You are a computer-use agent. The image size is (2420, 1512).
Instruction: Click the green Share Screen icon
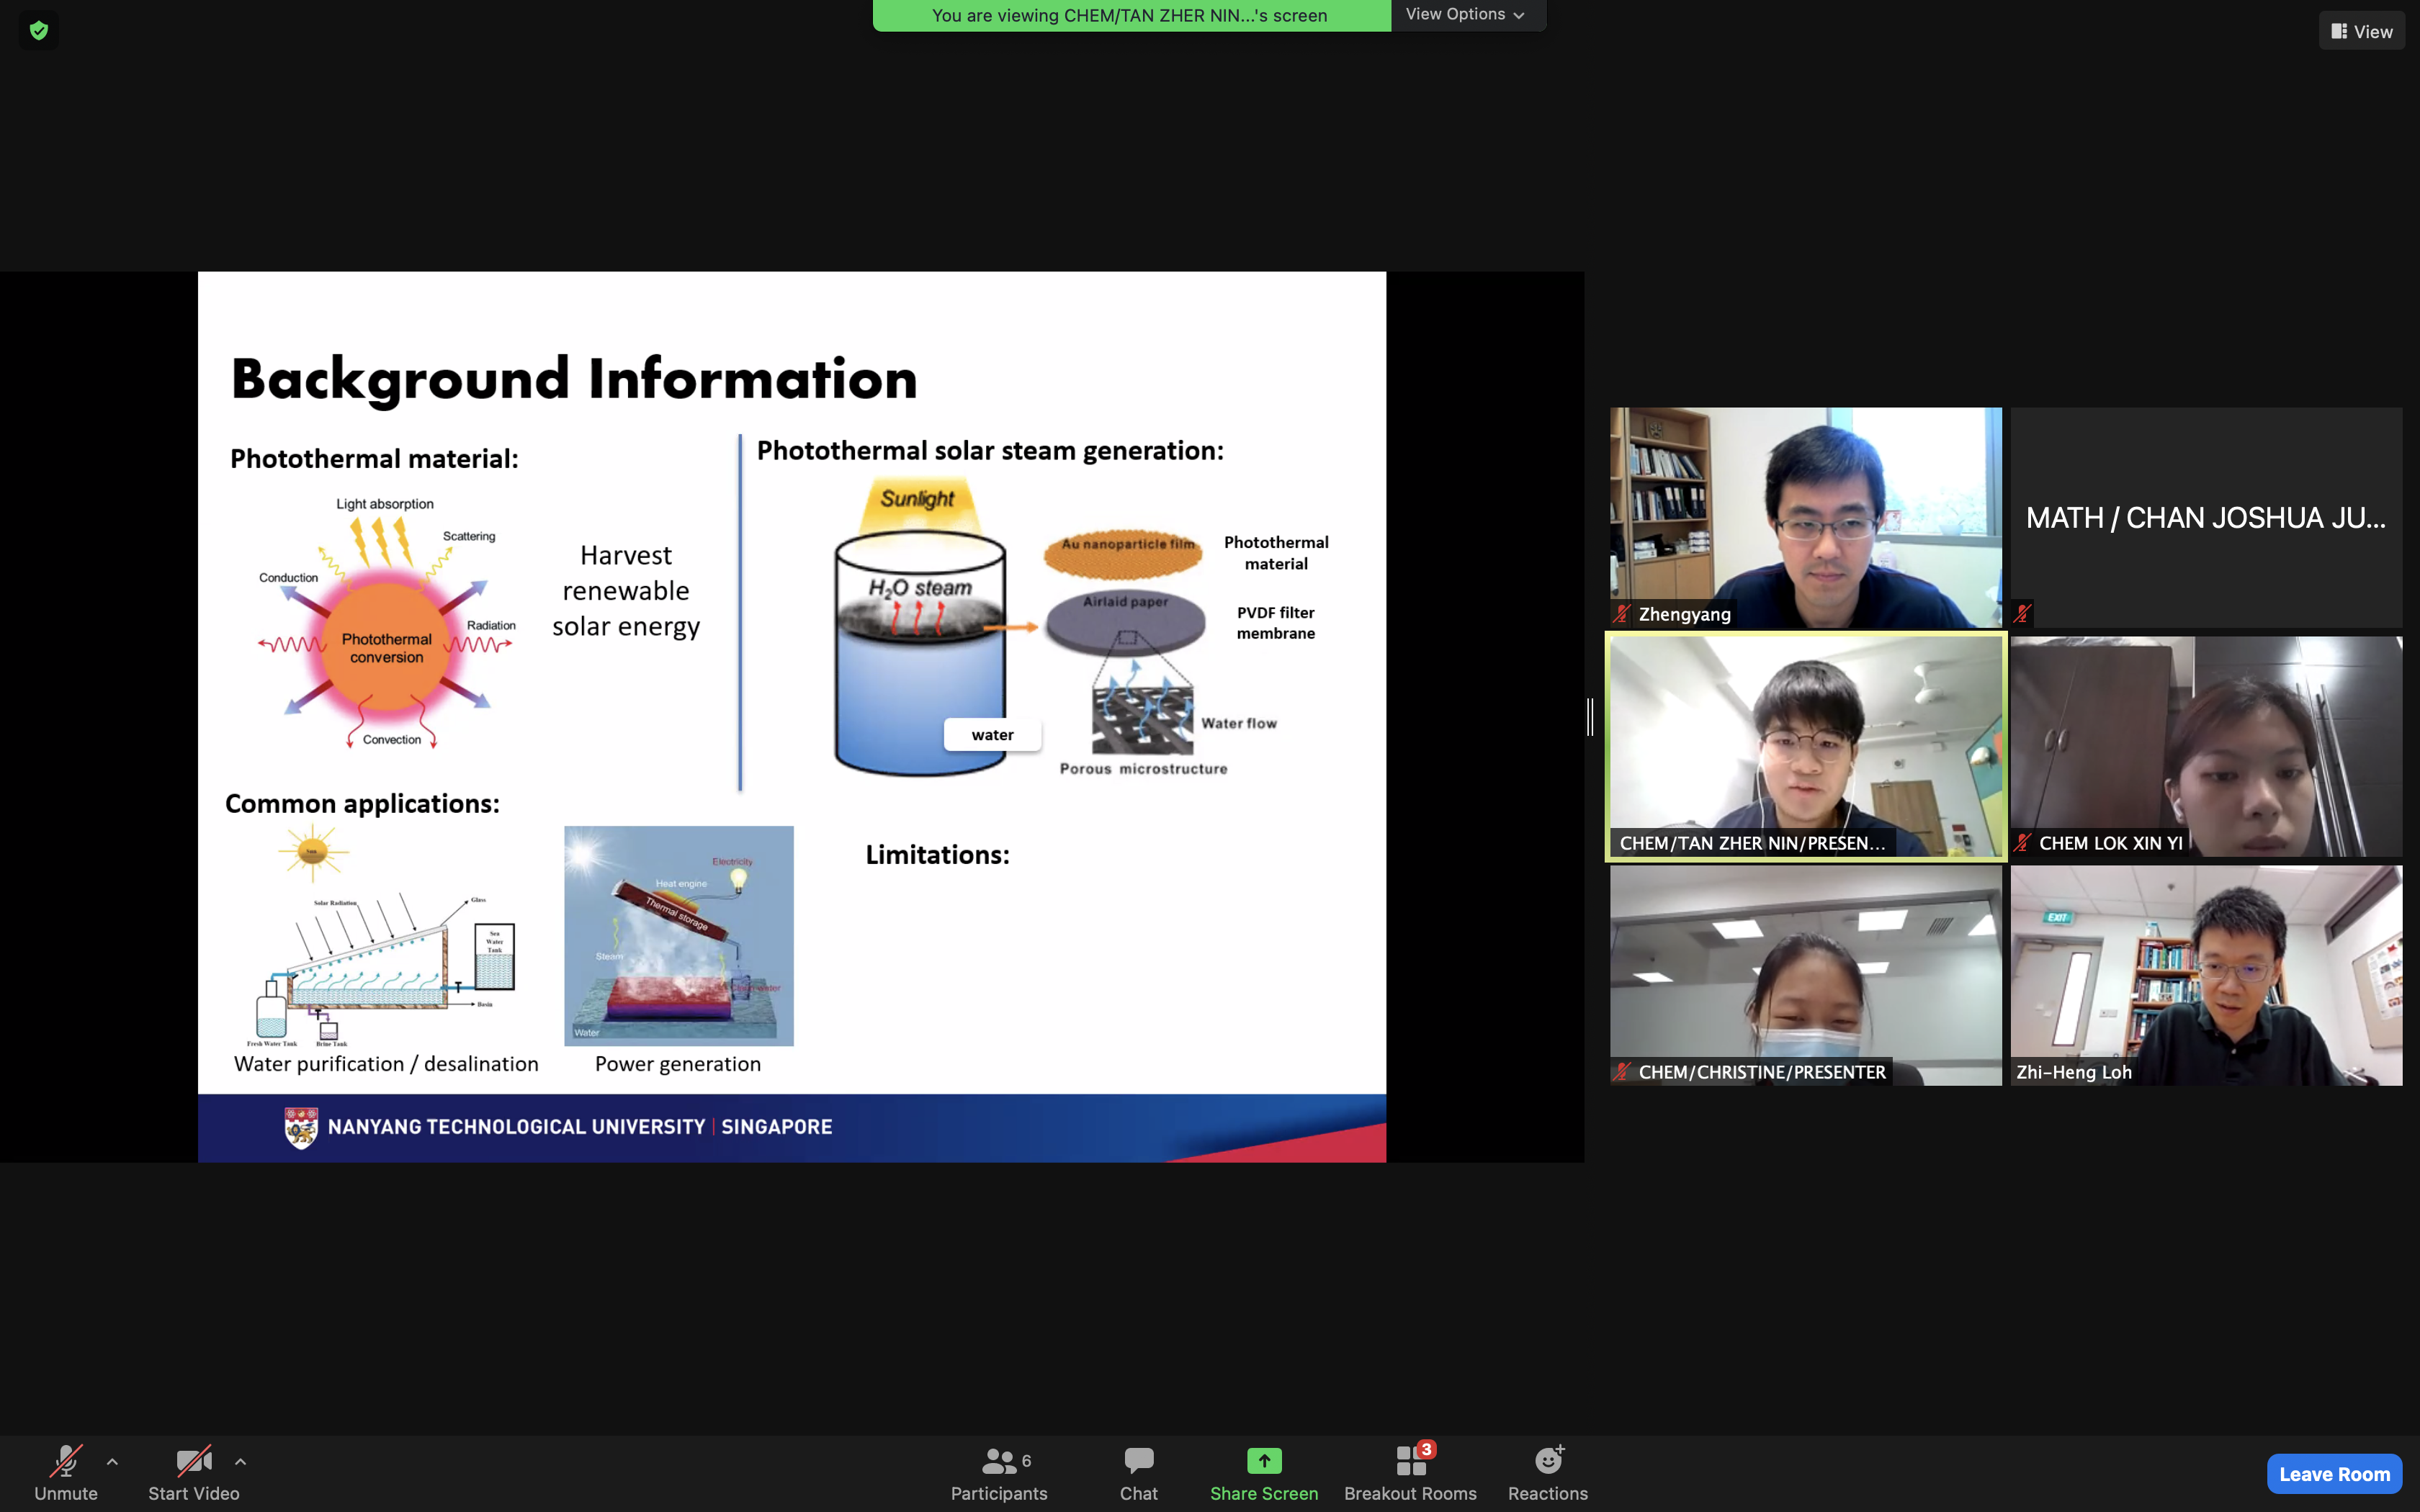click(x=1263, y=1461)
